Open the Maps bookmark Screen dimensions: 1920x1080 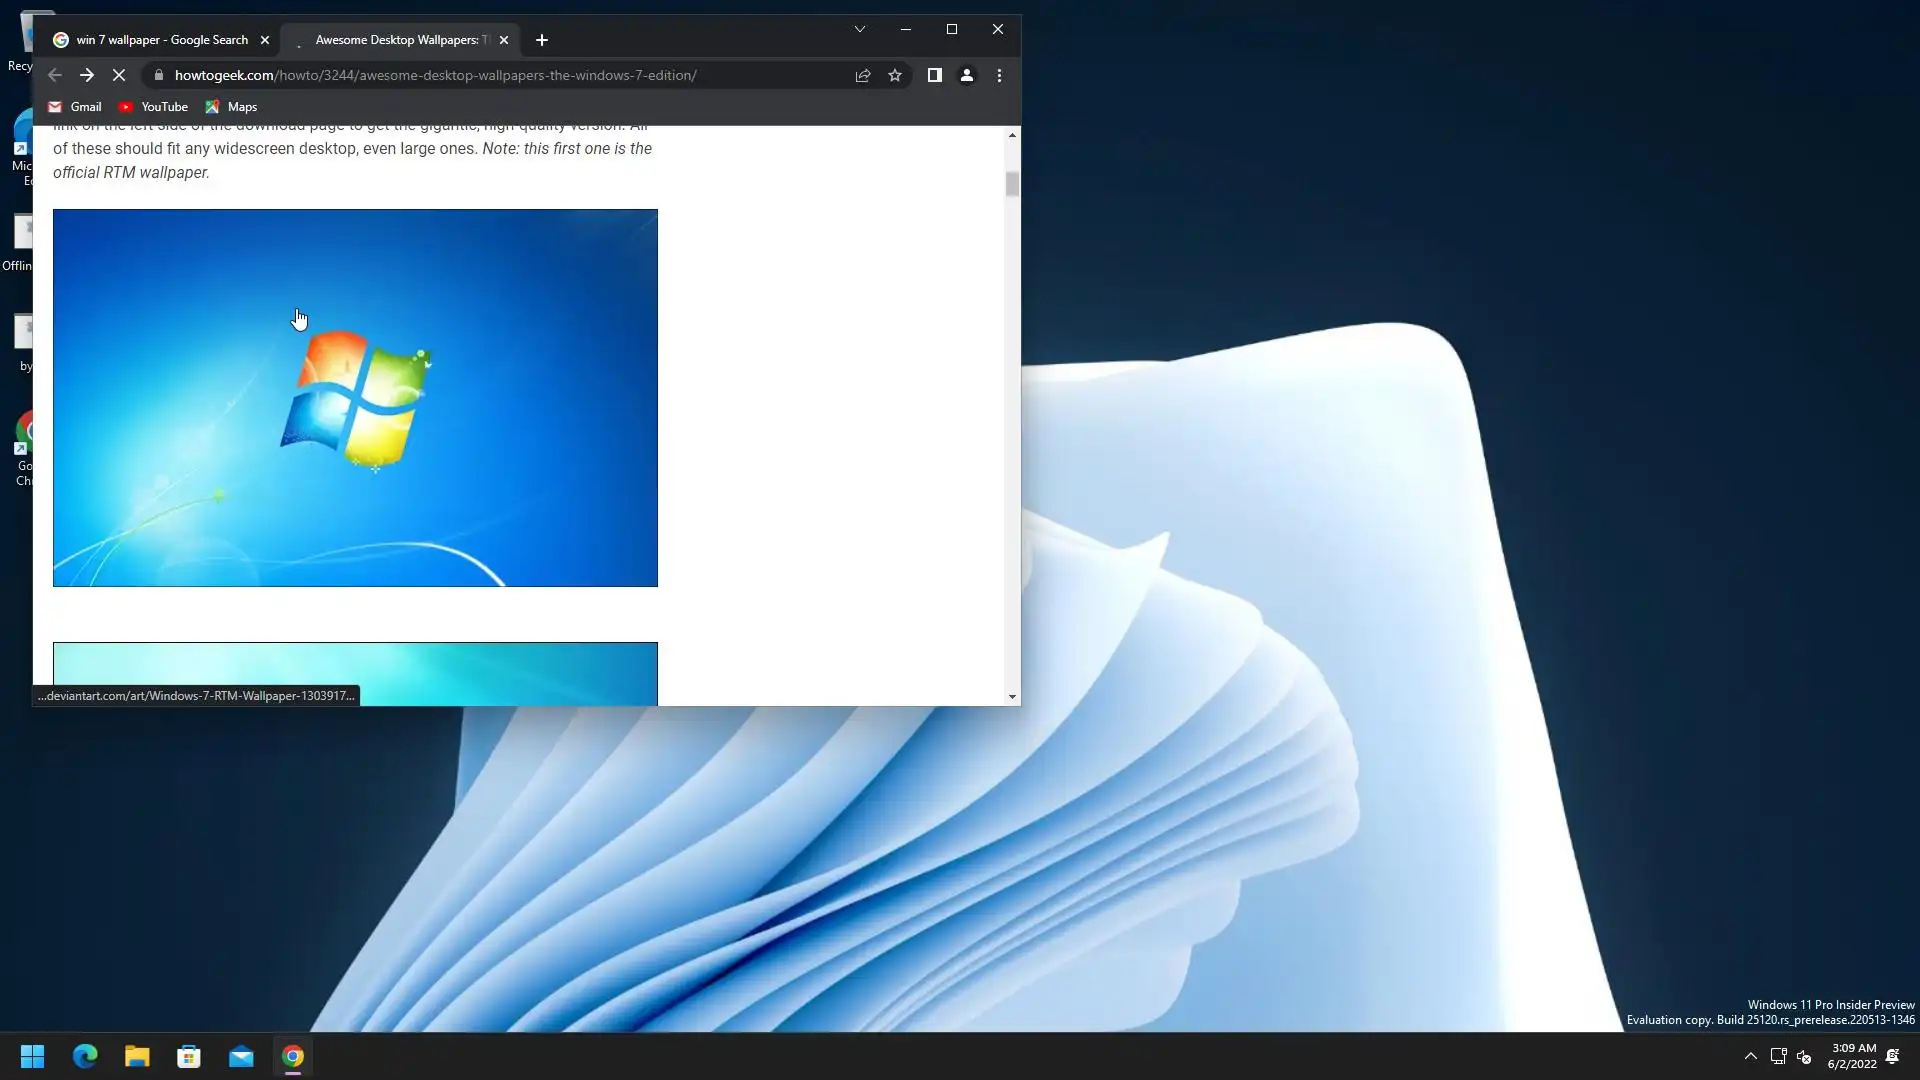(x=231, y=107)
